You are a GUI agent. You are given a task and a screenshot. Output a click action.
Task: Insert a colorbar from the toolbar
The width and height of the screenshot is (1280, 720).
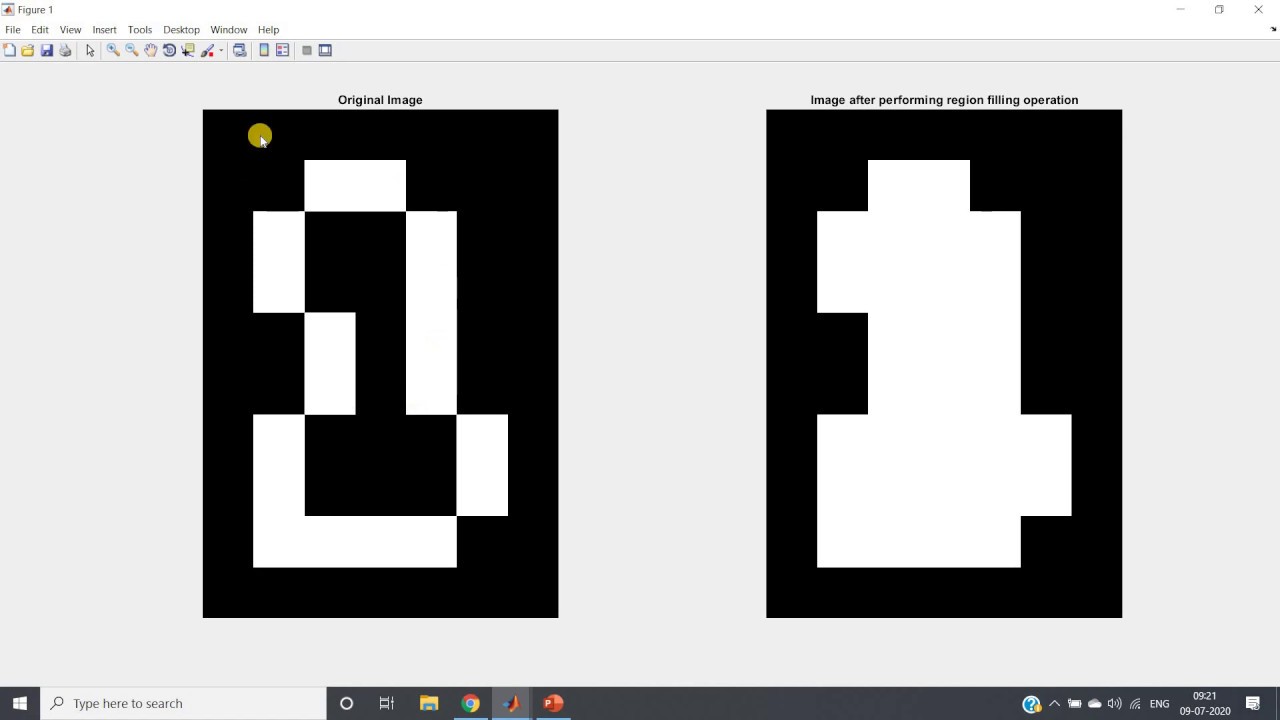(264, 50)
